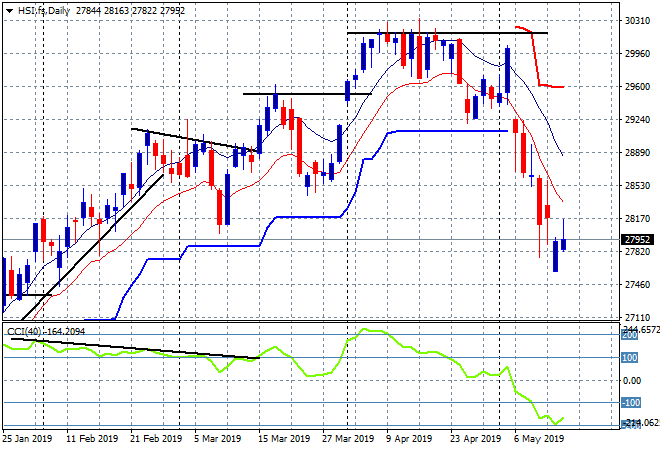Click the HSI.fs,Daily chart title text

pos(43,11)
